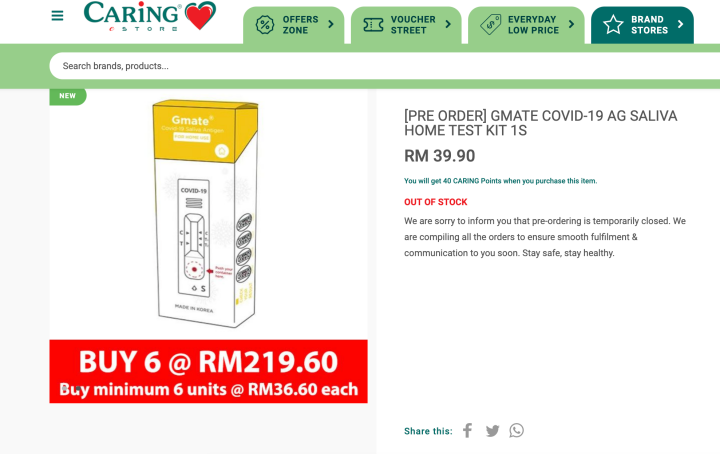
Task: Click the 40 CARING Points notice text
Action: 501,181
